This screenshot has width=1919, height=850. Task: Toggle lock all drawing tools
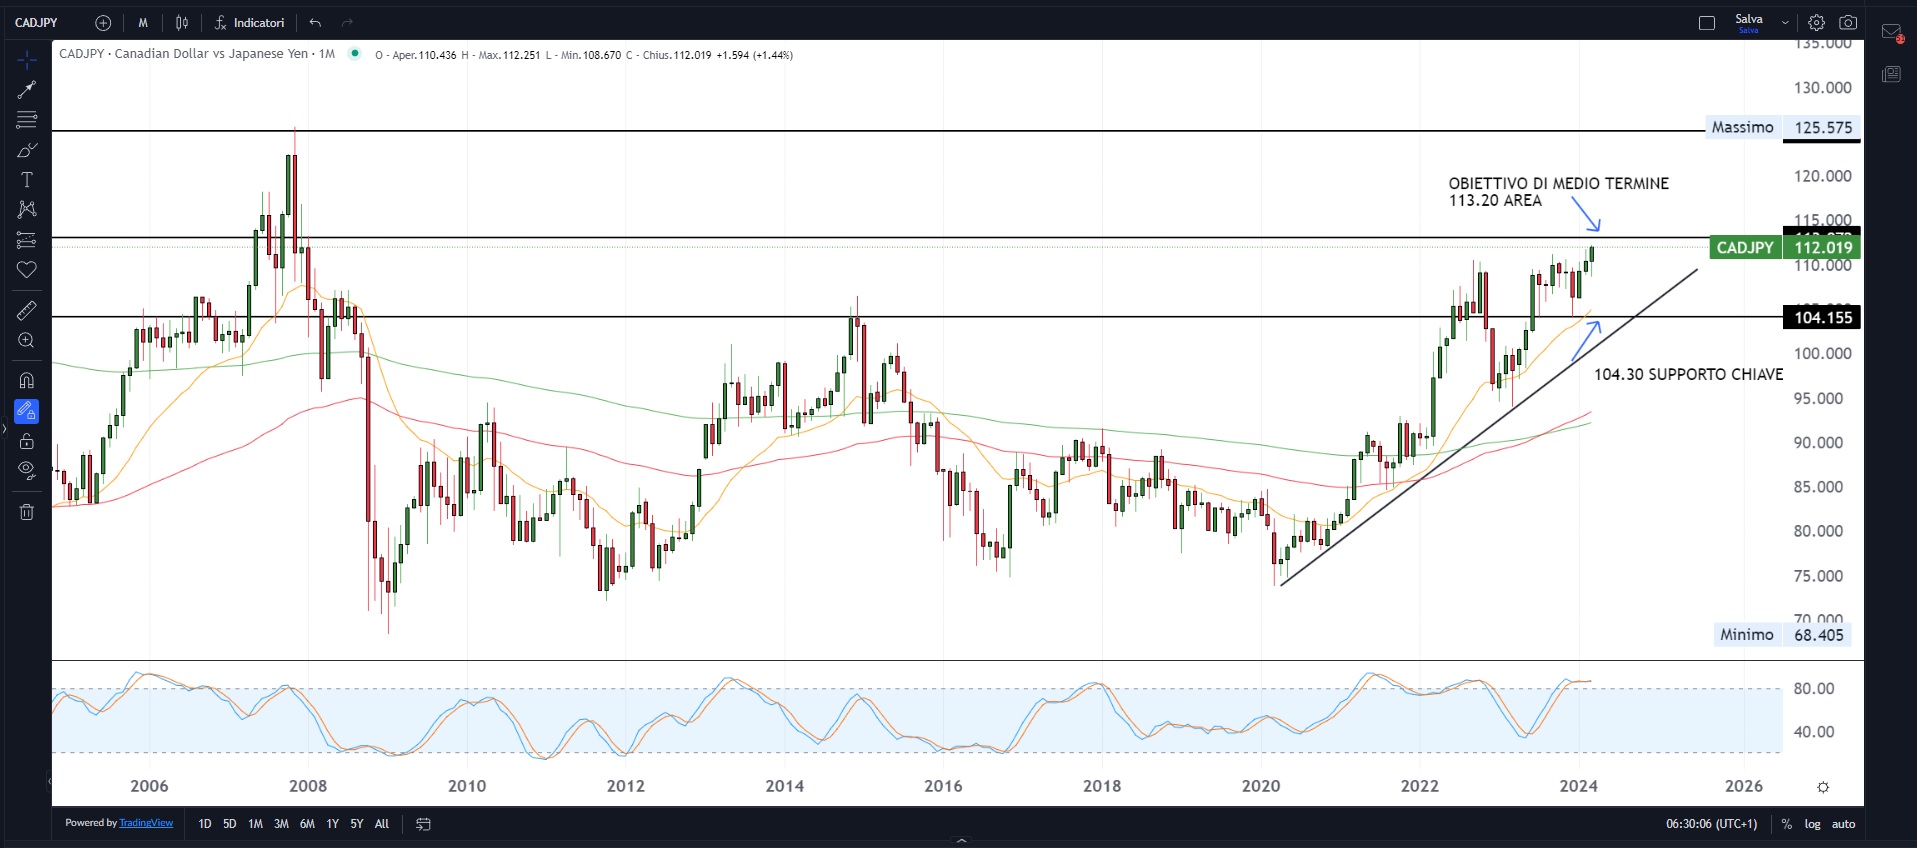(x=27, y=442)
